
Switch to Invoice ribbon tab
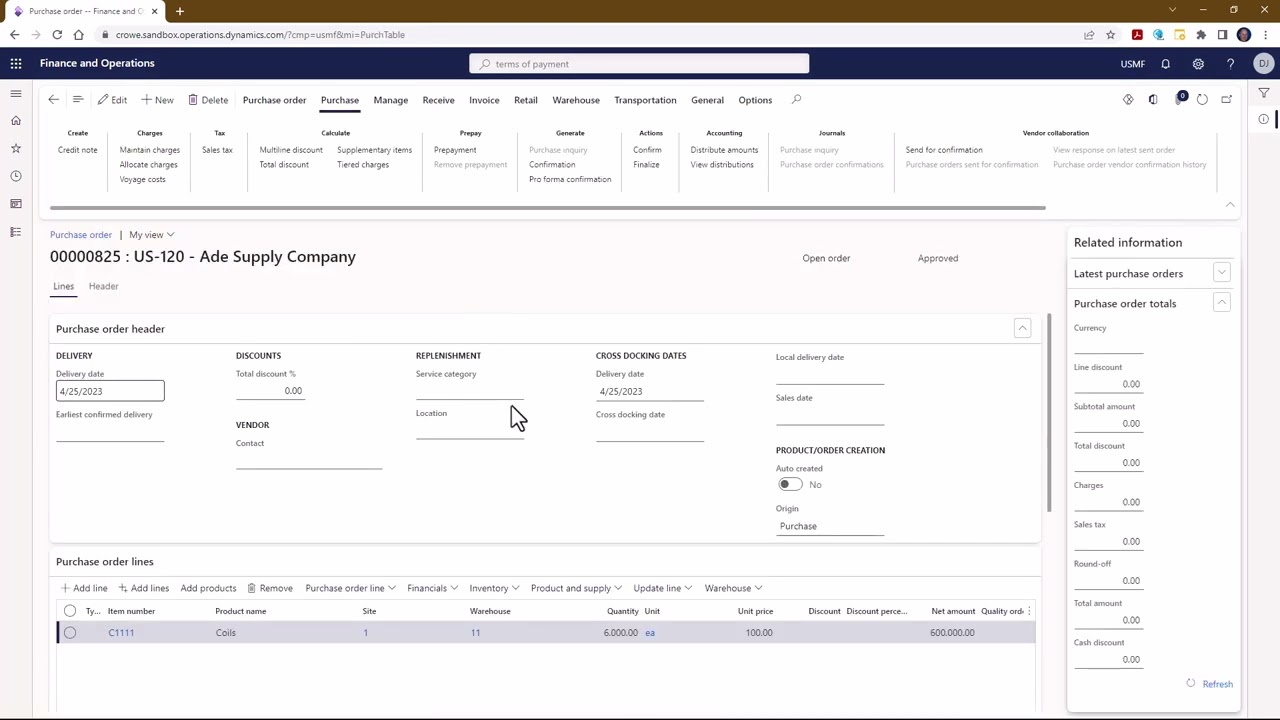(484, 100)
